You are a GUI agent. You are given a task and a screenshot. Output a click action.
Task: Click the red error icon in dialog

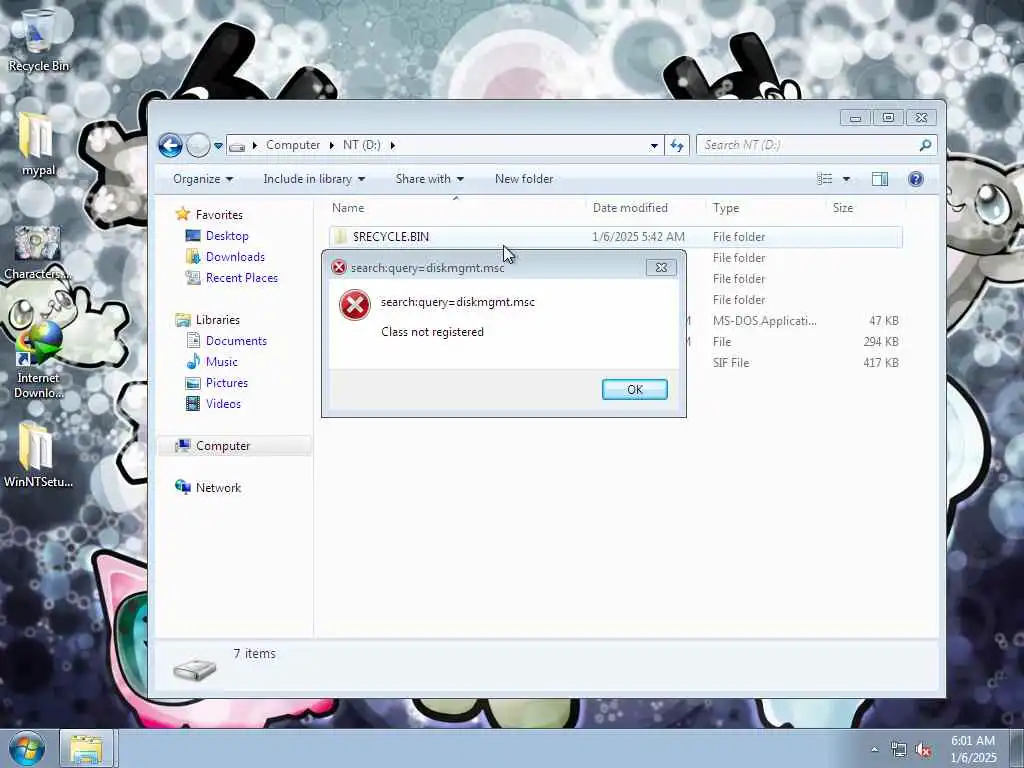(x=355, y=305)
